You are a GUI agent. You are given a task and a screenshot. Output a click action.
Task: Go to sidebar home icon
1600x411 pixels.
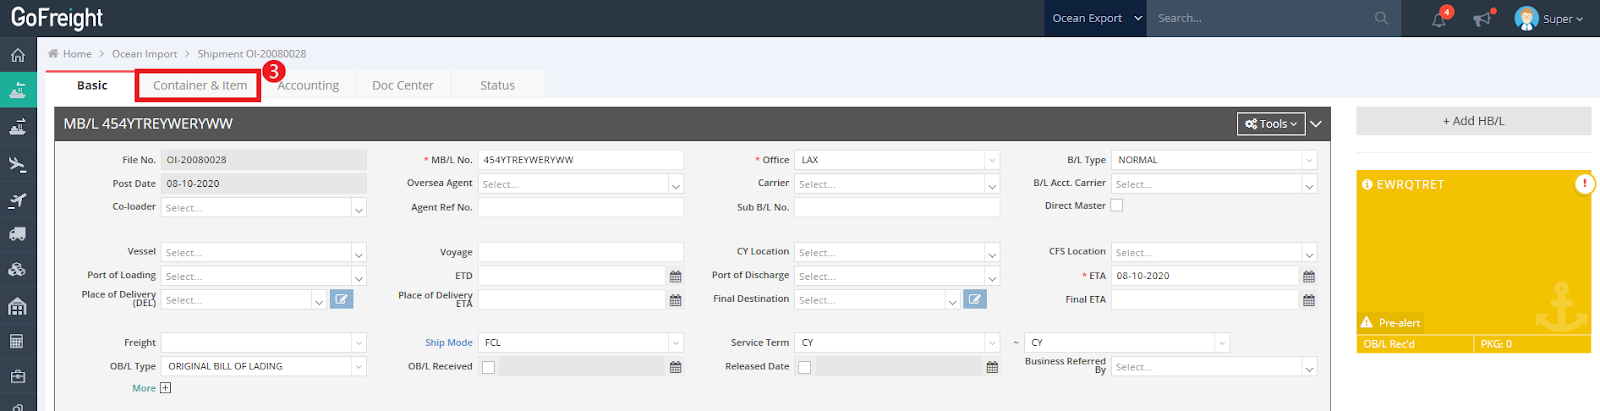(x=17, y=55)
